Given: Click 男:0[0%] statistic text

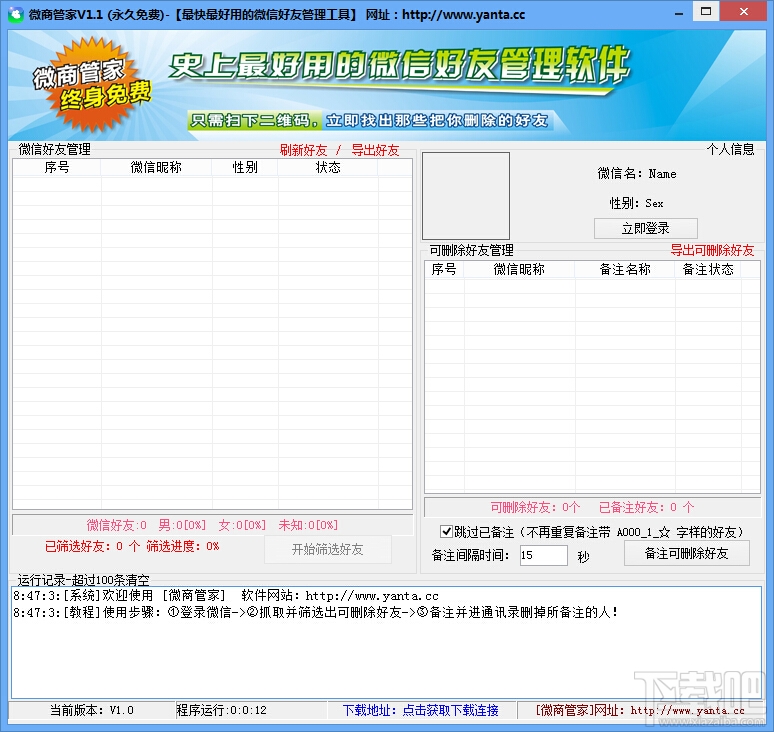Looking at the screenshot, I should [182, 525].
